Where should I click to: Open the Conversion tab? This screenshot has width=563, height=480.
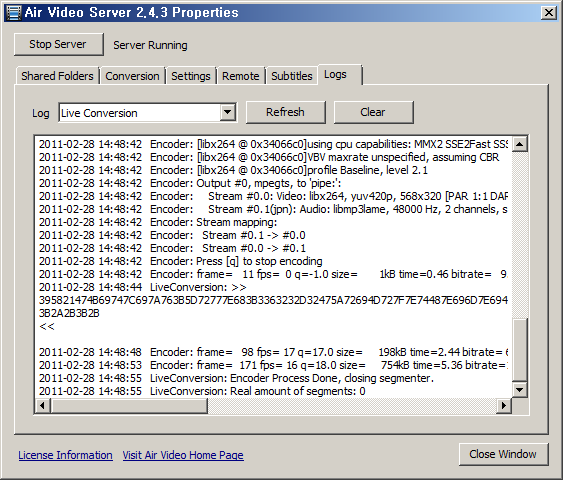pos(132,76)
